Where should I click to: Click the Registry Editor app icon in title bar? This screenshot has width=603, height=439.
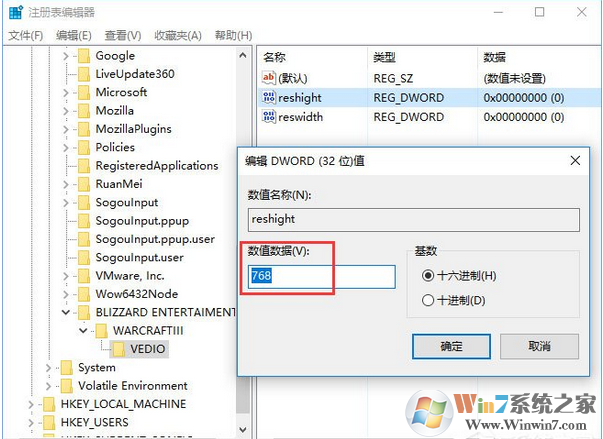click(15, 12)
